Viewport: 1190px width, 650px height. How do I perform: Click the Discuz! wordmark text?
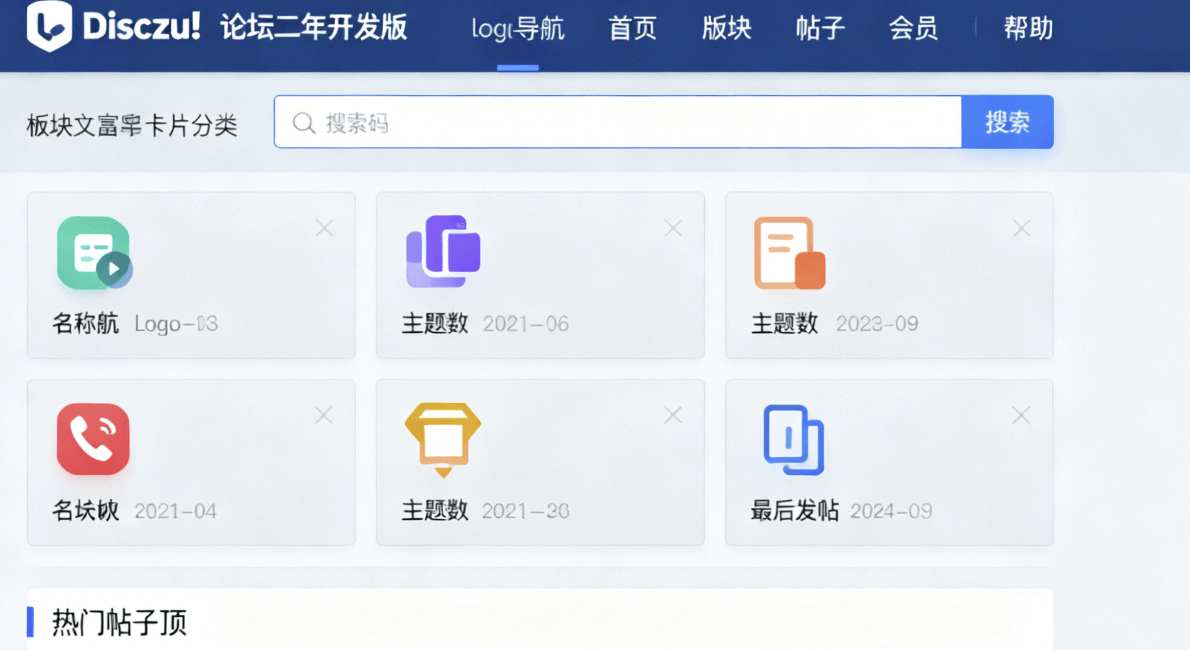(141, 27)
